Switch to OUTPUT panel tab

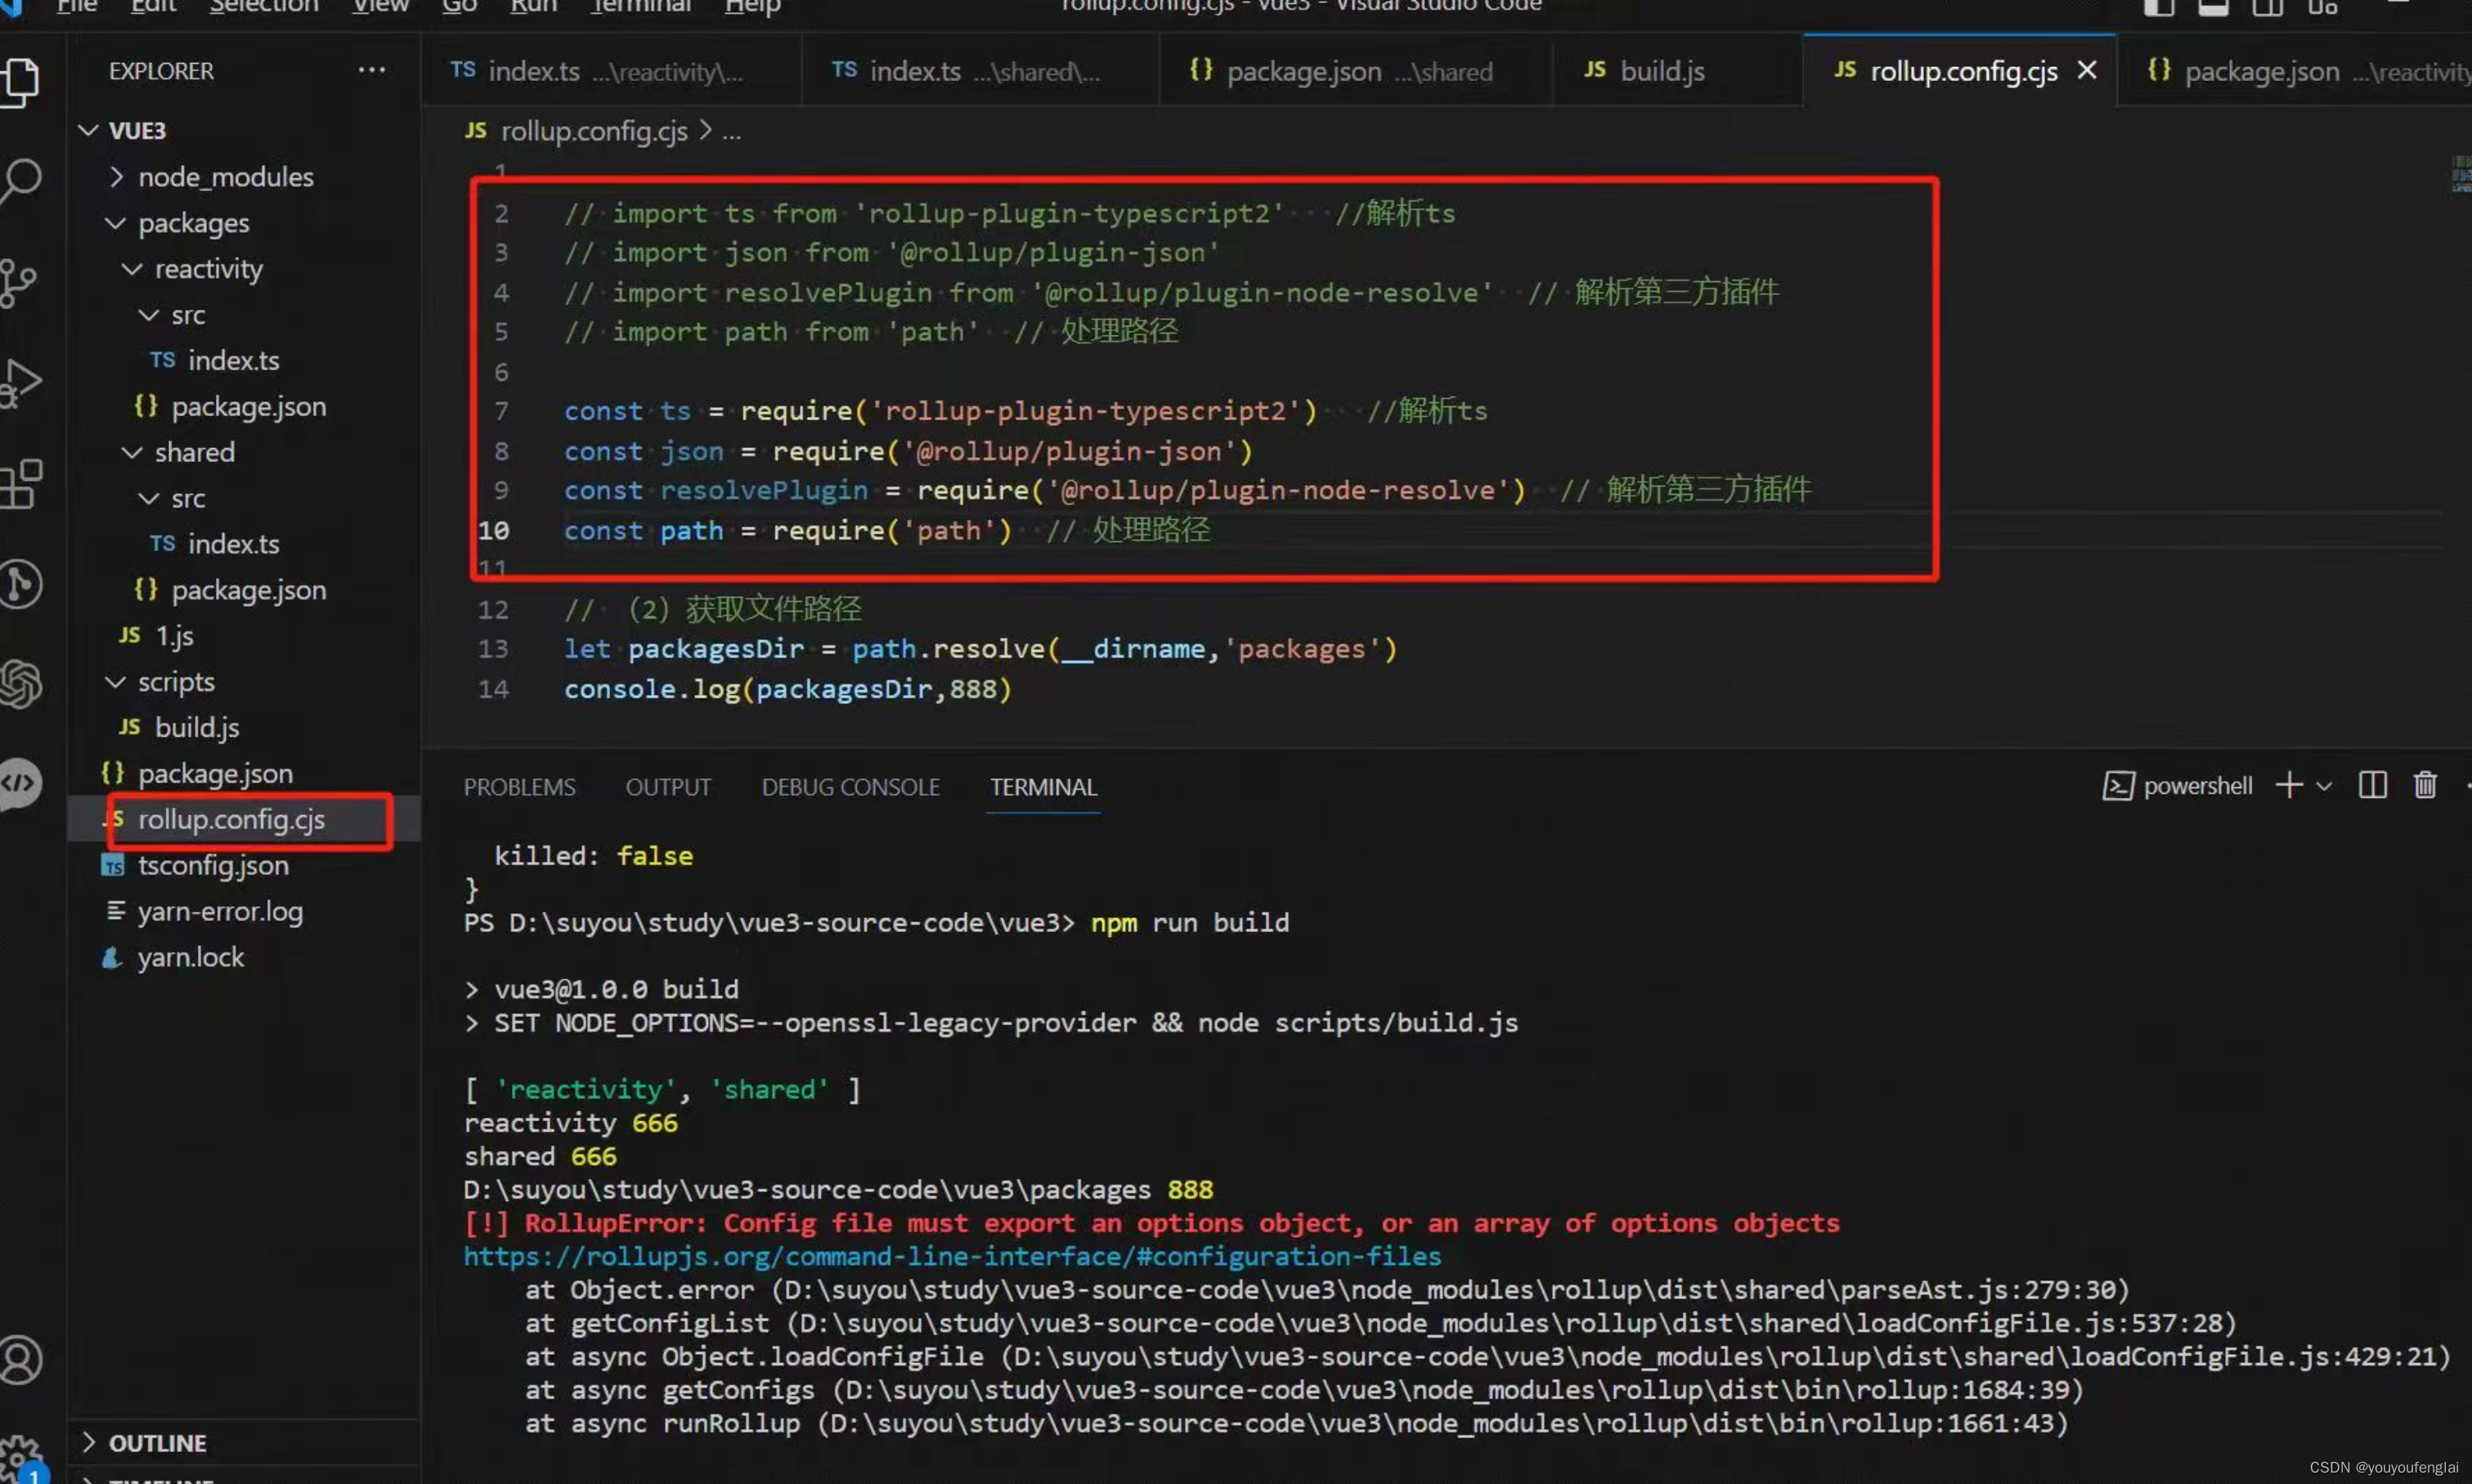(668, 787)
